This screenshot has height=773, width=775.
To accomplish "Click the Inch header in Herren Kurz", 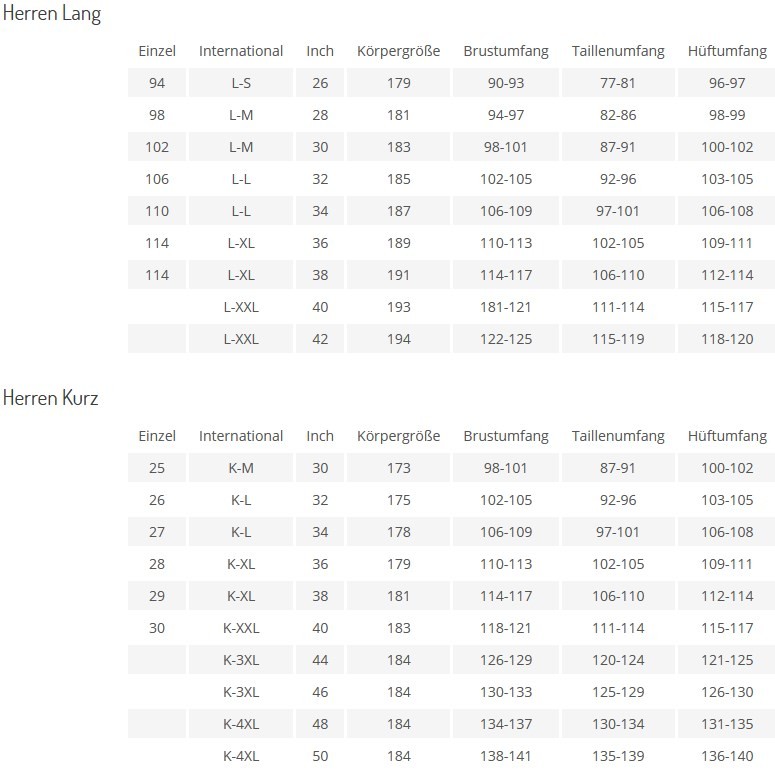I will [320, 436].
